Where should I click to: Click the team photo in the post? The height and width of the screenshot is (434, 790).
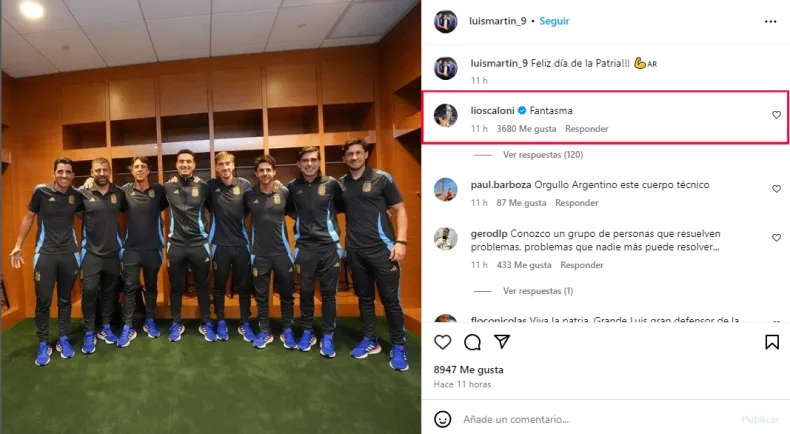(211, 217)
